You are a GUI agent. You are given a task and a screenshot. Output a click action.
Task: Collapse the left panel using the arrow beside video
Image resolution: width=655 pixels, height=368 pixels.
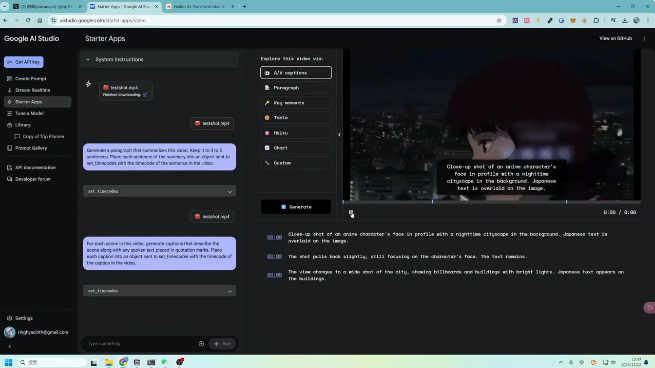pyautogui.click(x=339, y=135)
